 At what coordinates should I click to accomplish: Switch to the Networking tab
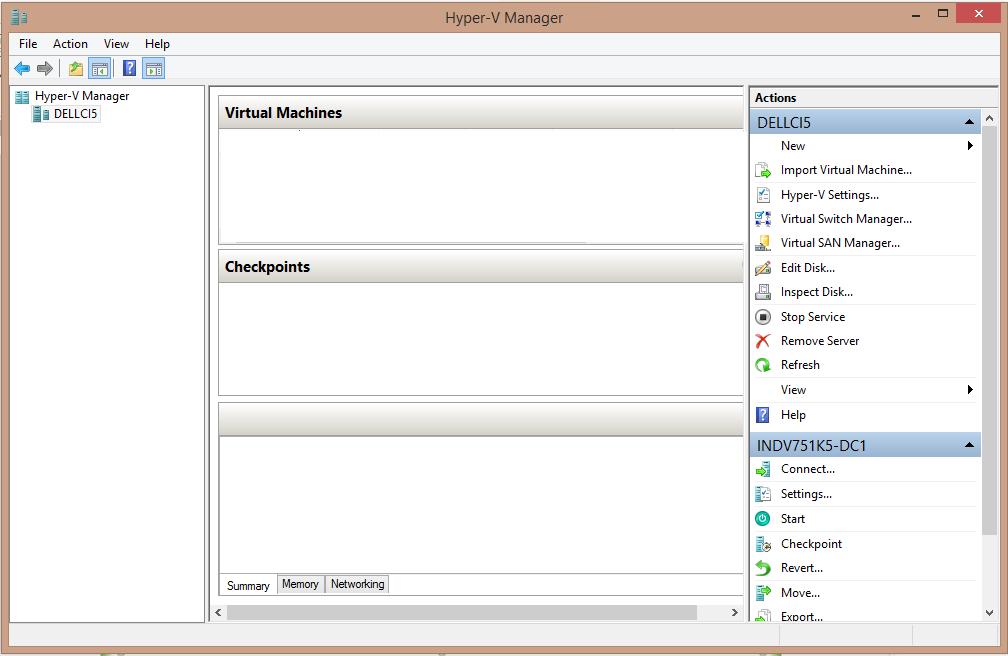coord(357,584)
